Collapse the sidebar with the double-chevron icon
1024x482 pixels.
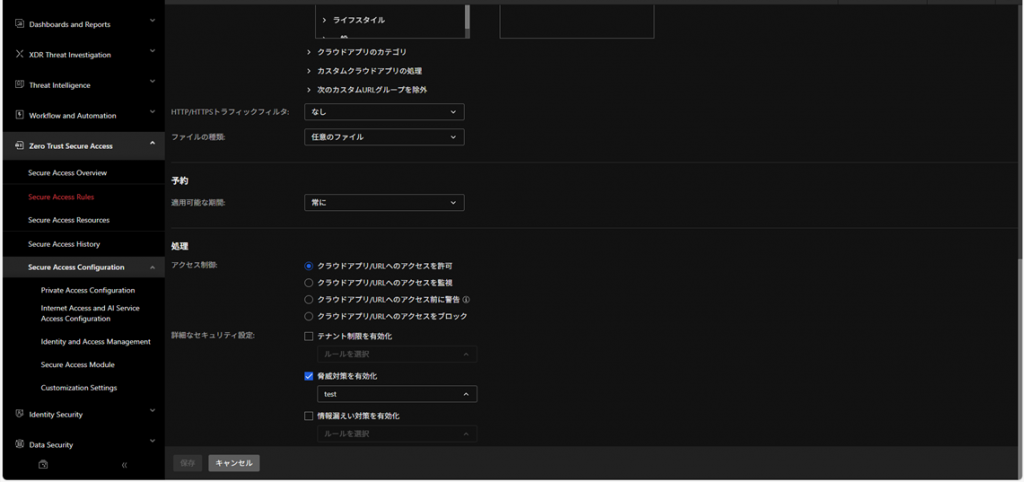coord(124,465)
